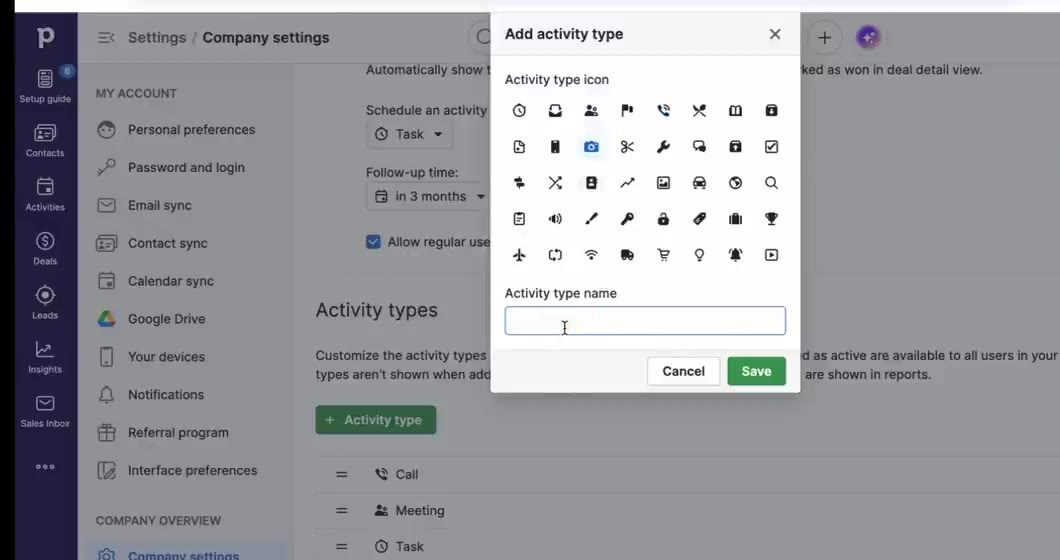1060x560 pixels.
Task: Pick the looping arrows refresh icon
Action: pos(555,255)
